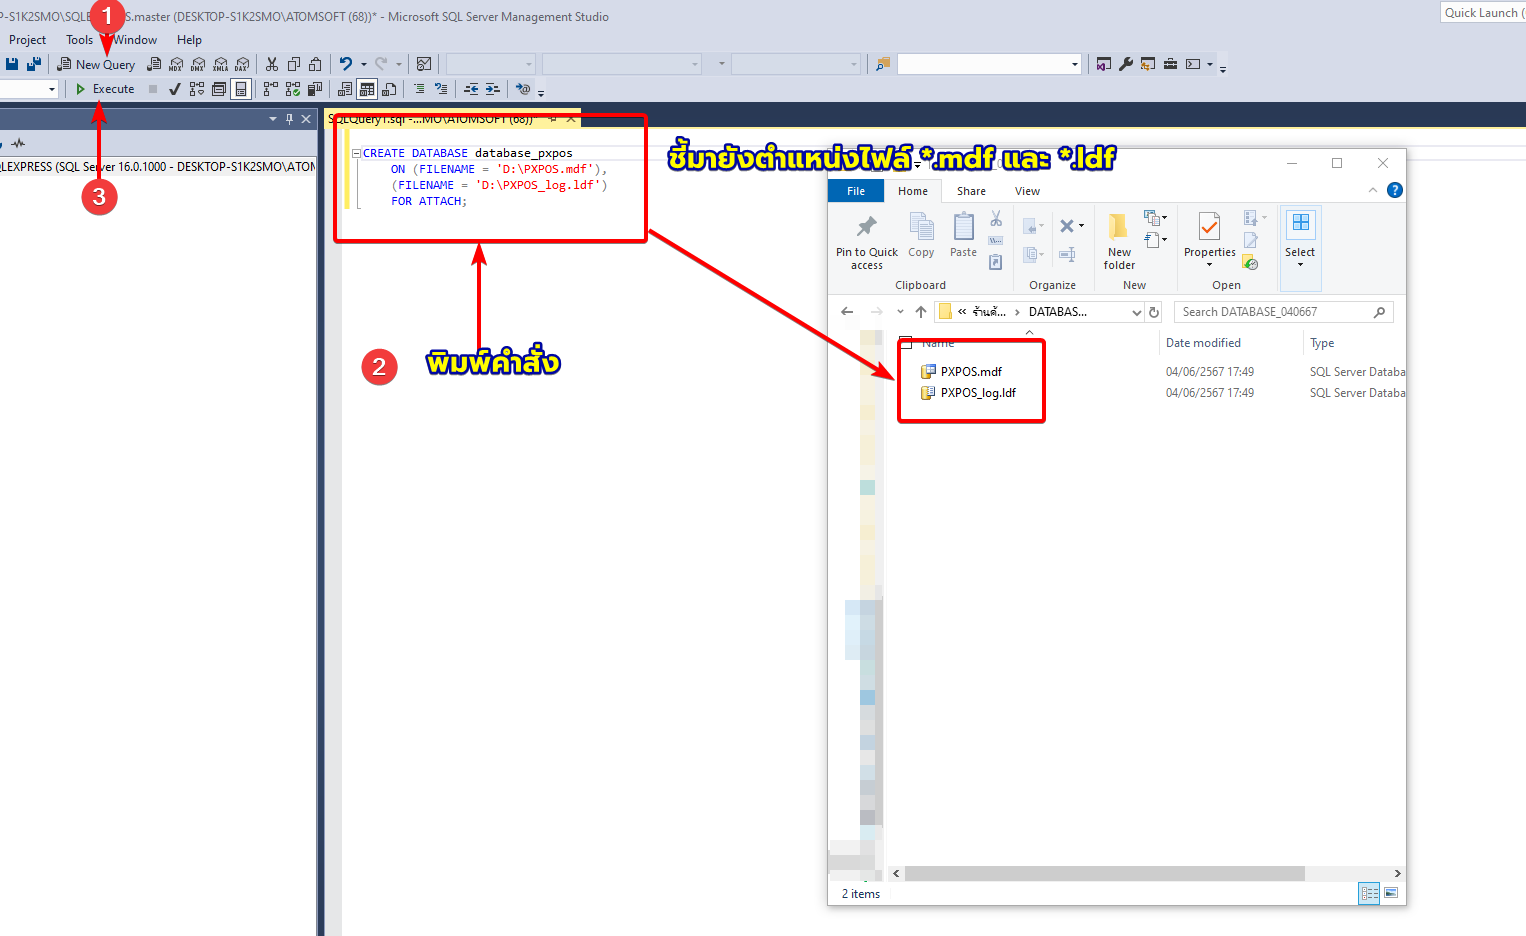This screenshot has height=936, width=1526.
Task: Open Properties window via wrench icon
Action: point(1125,64)
